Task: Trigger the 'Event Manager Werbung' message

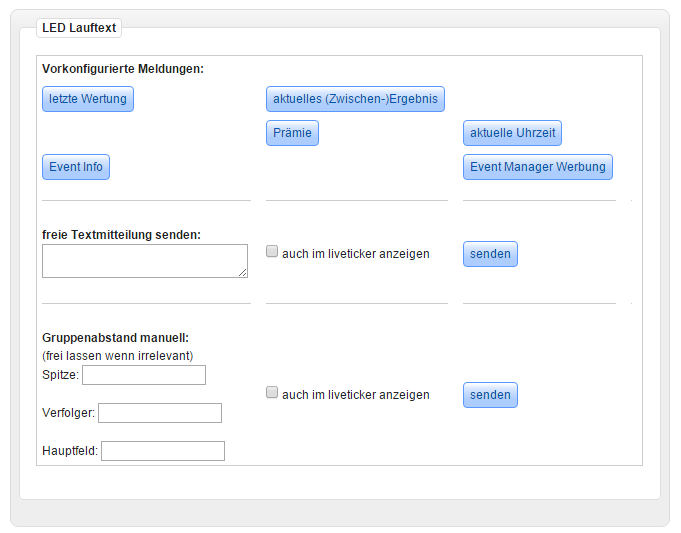Action: coord(537,167)
